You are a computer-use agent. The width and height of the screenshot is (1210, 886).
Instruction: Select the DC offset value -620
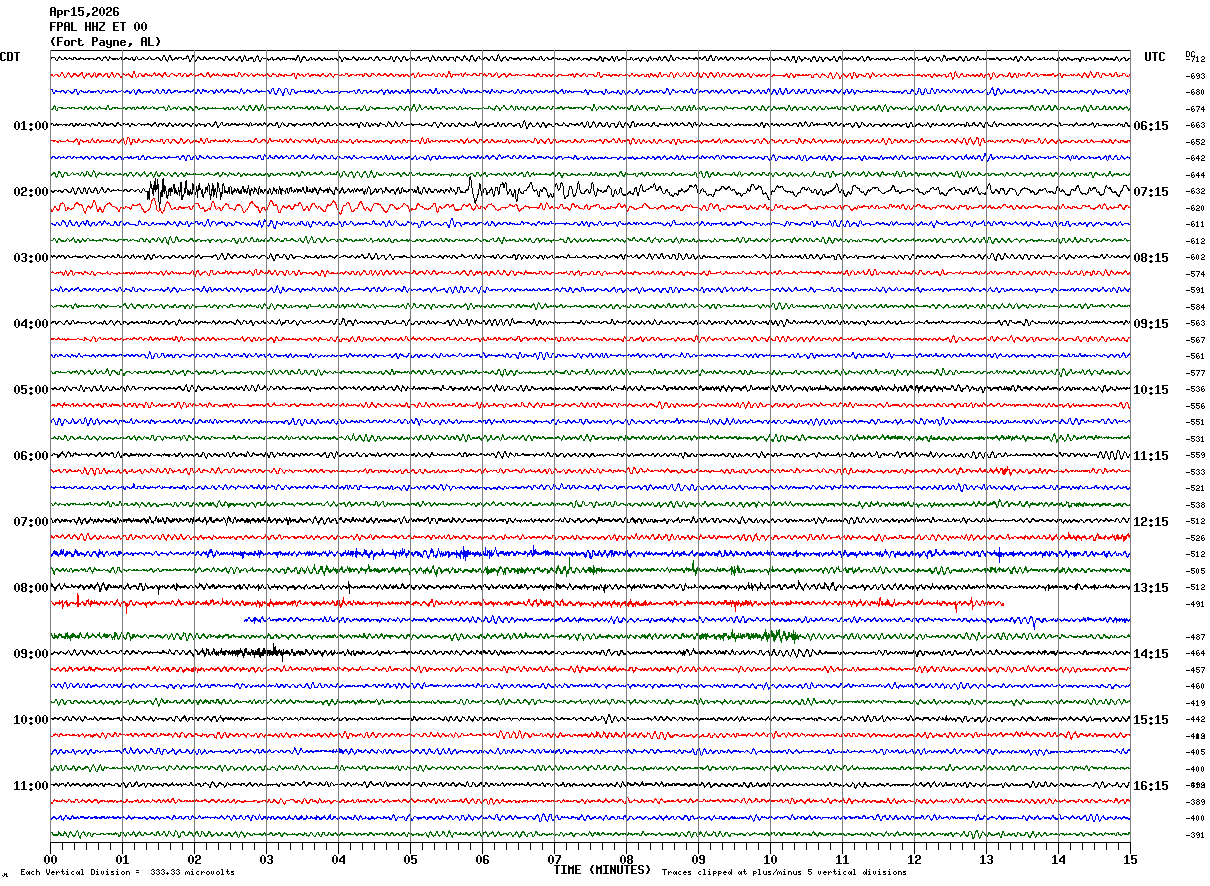click(x=1195, y=208)
